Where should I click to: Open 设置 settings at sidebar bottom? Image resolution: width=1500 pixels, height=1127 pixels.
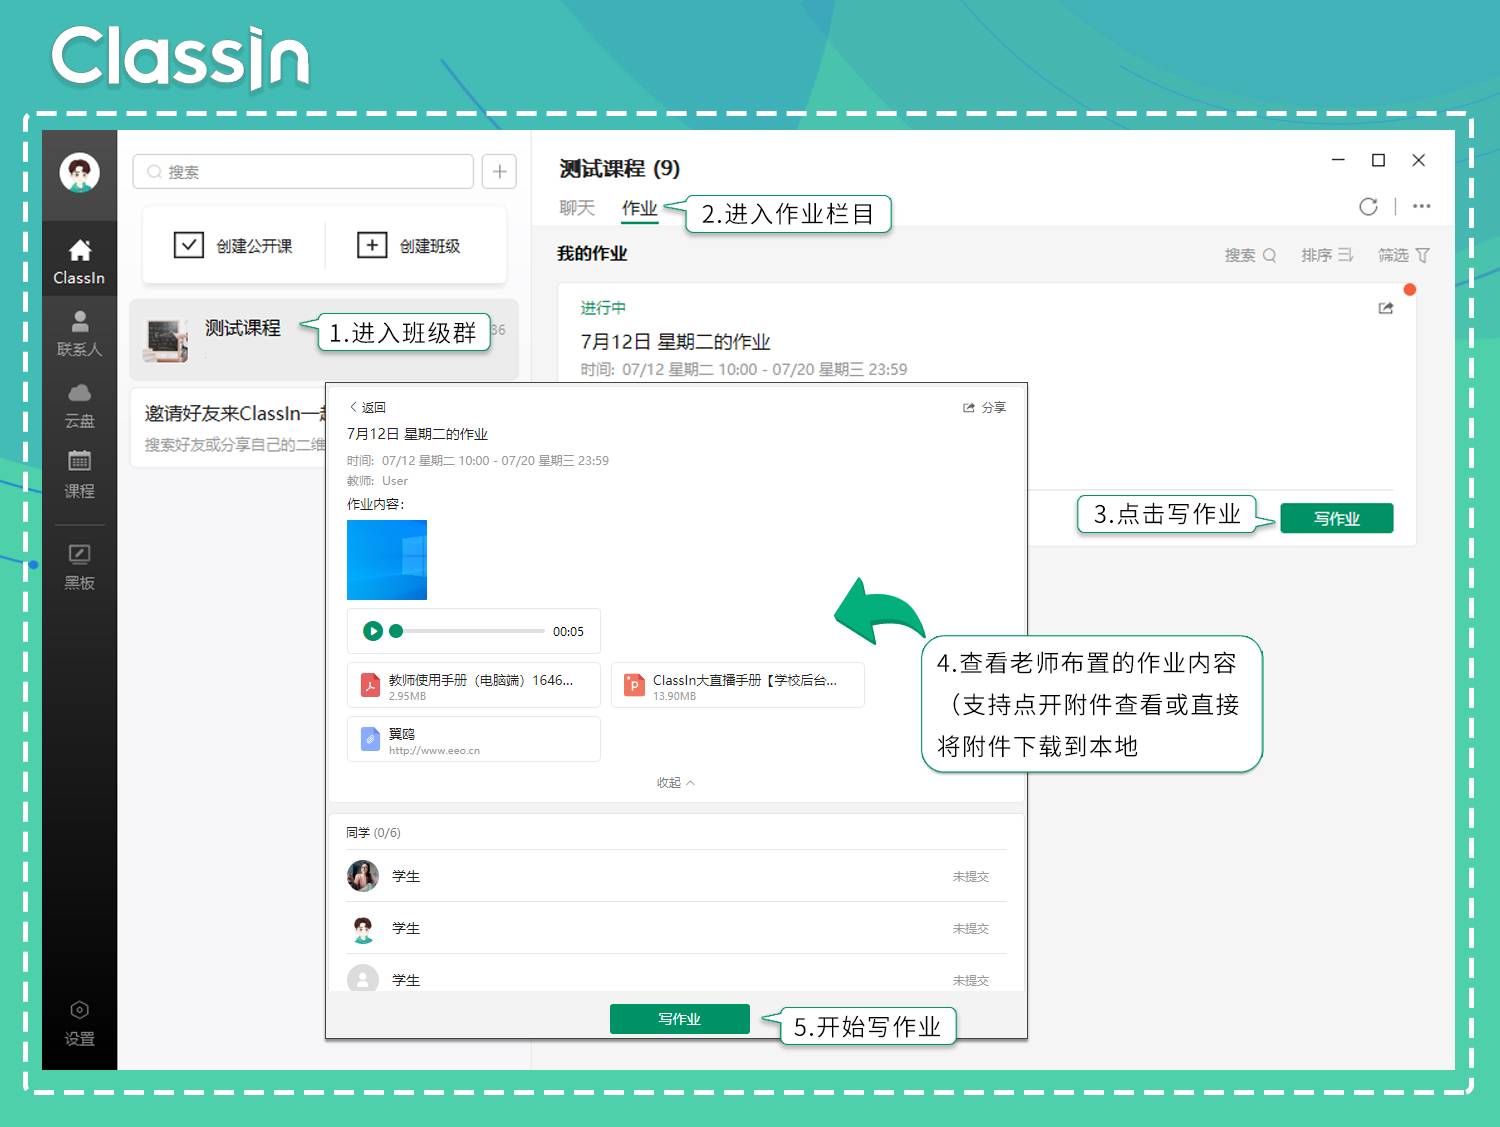click(79, 1024)
